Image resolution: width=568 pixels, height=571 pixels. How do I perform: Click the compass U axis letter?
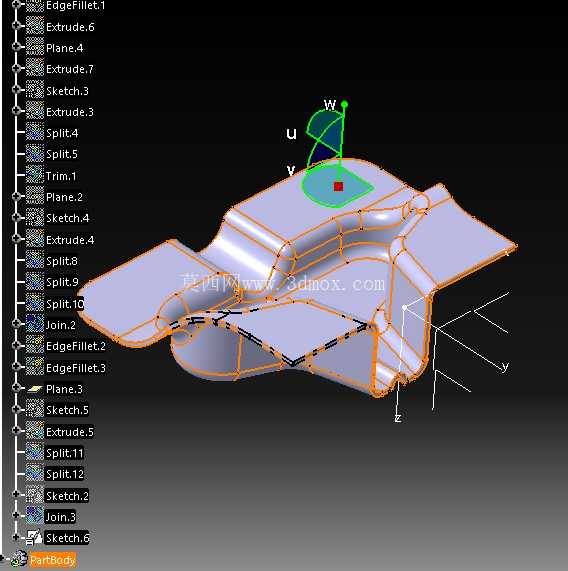[291, 134]
